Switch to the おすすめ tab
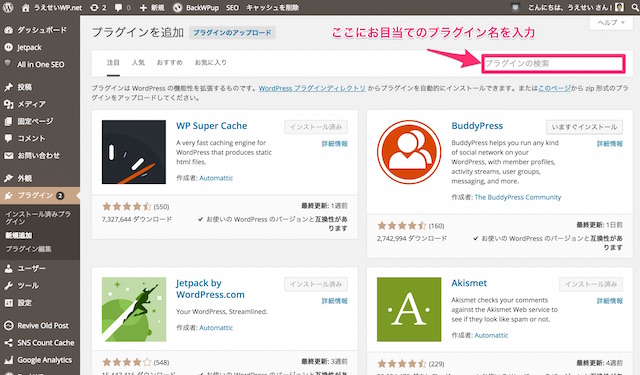The image size is (640, 375). pyautogui.click(x=169, y=62)
